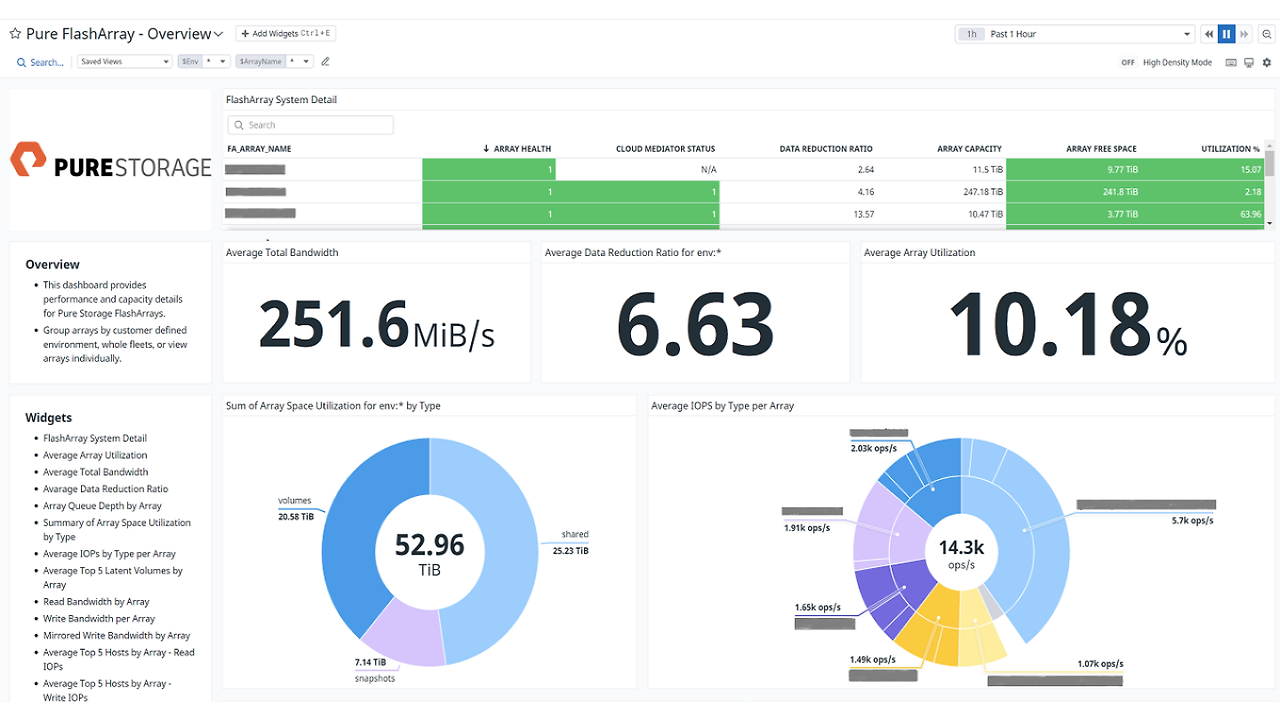Screen dimensions: 1280x720
Task: Open Read Bandwidth by Array link
Action: point(96,602)
